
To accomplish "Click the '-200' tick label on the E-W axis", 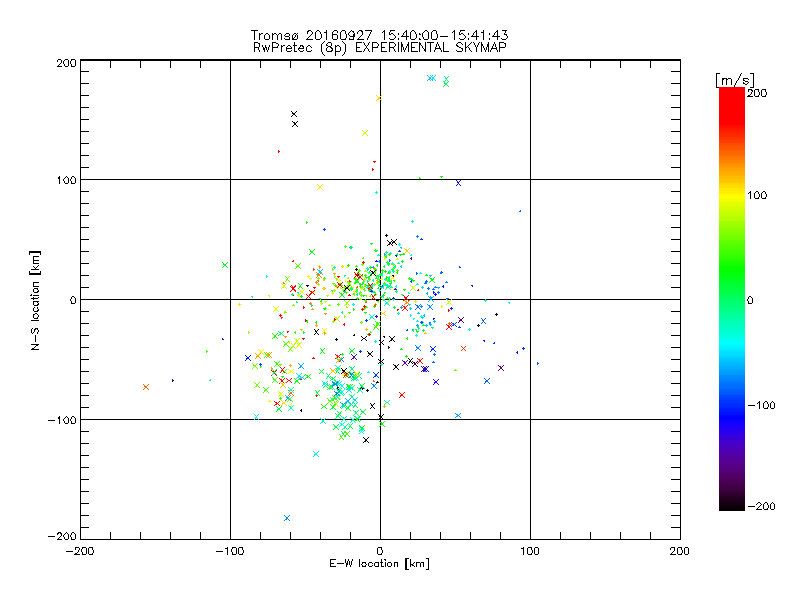I will tap(80, 551).
